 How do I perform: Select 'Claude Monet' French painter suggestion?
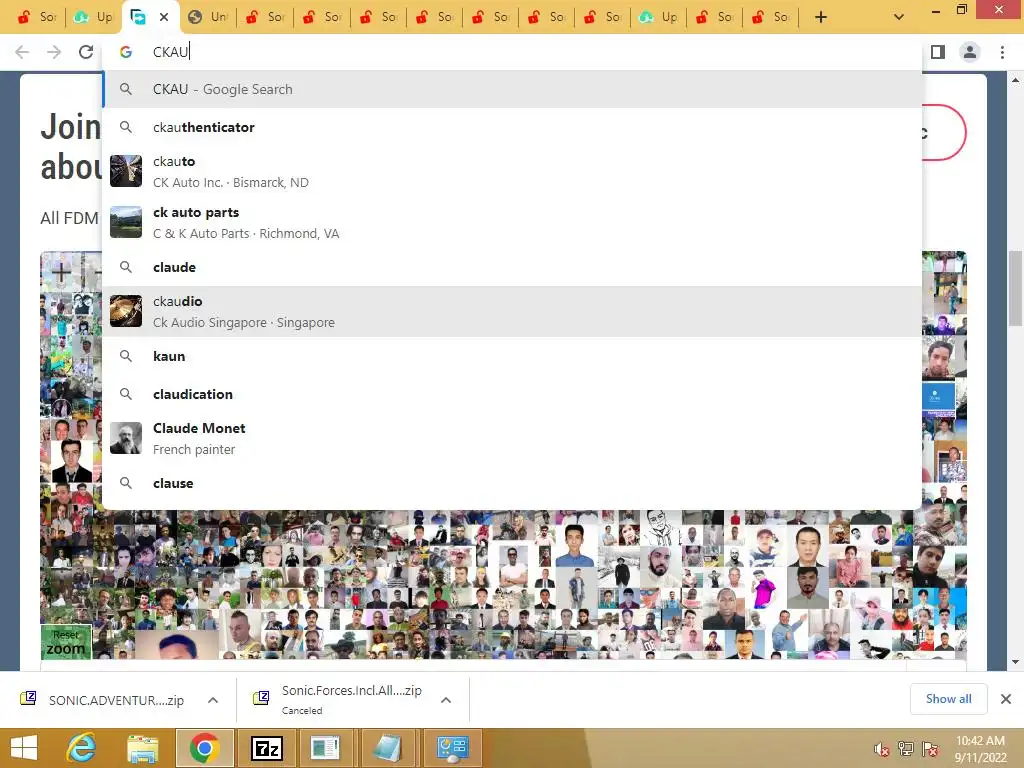(513, 438)
